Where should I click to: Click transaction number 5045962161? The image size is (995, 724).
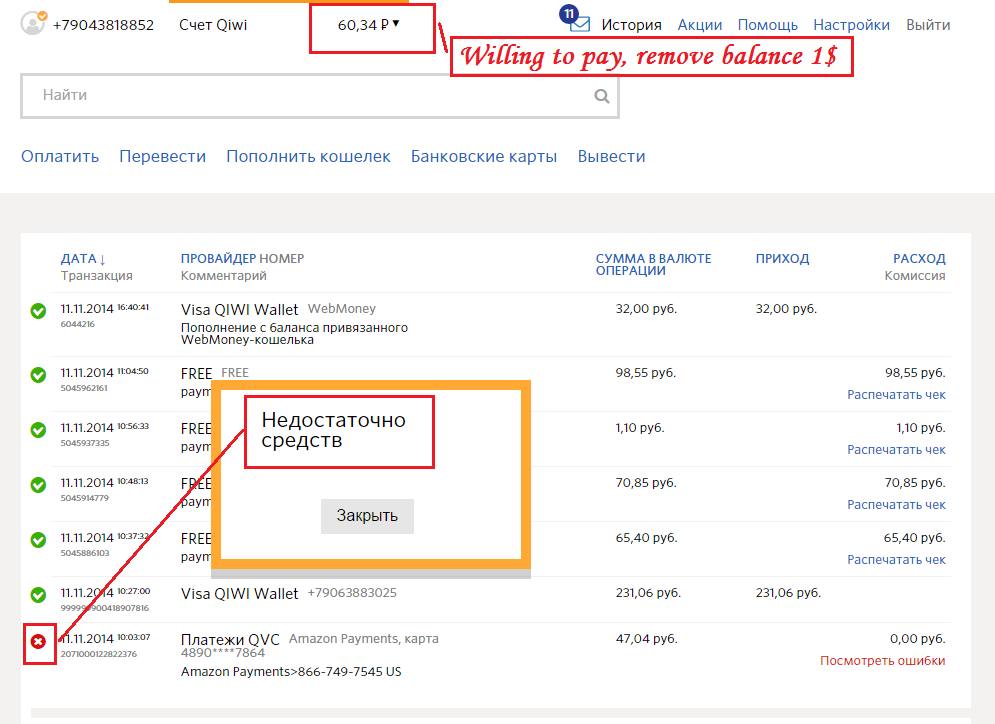(x=84, y=388)
